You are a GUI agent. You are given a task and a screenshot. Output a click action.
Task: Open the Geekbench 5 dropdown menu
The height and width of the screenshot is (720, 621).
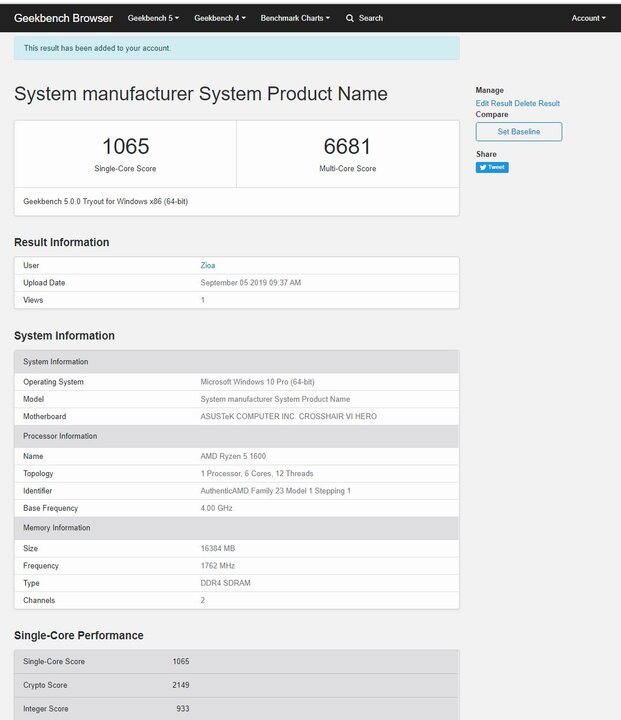tap(153, 18)
